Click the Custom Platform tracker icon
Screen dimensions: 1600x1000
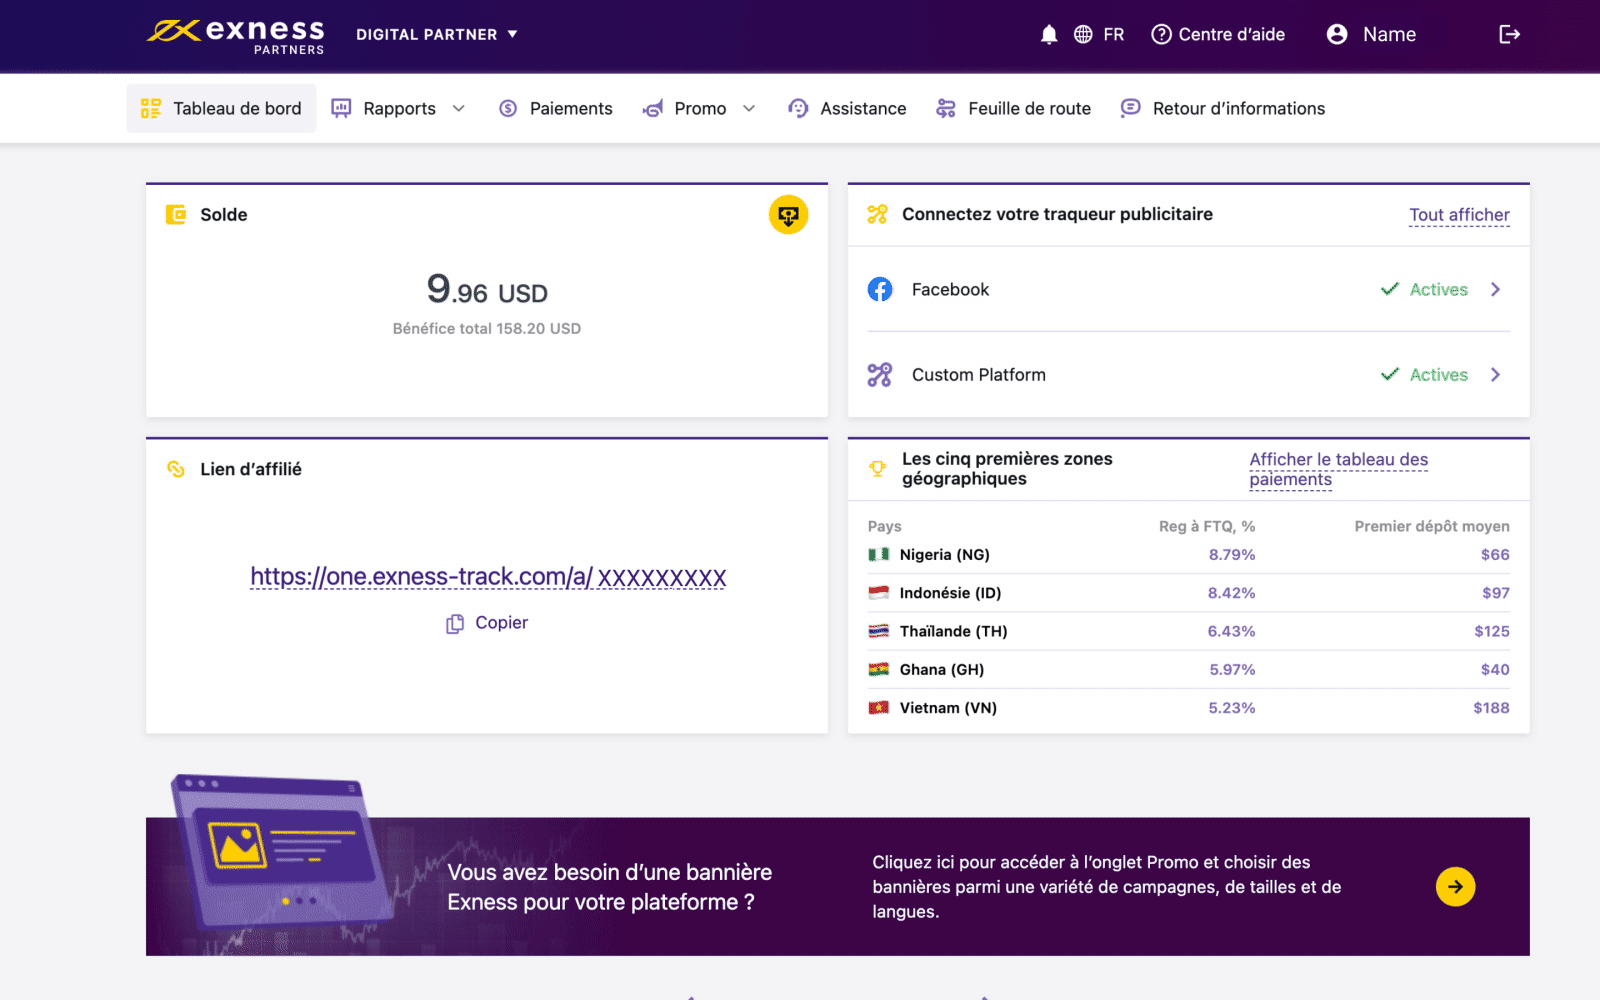(880, 375)
